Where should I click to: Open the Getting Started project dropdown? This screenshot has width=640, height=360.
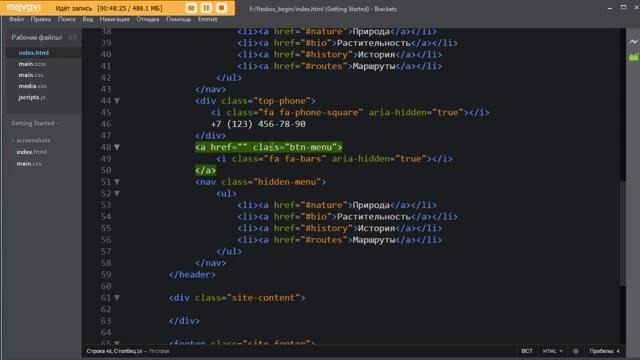coord(35,123)
